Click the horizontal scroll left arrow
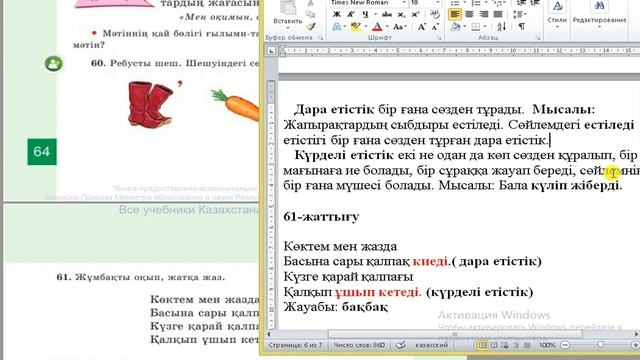Image resolution: width=640 pixels, height=360 pixels. [269, 334]
